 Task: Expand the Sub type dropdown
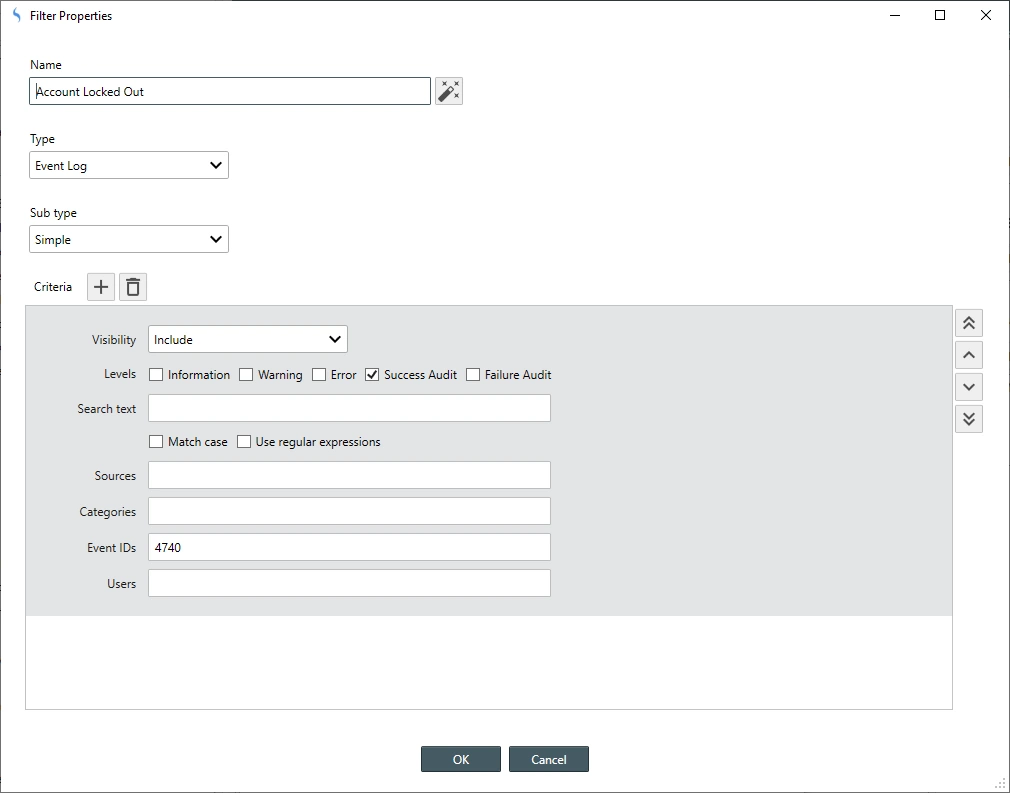tap(129, 240)
